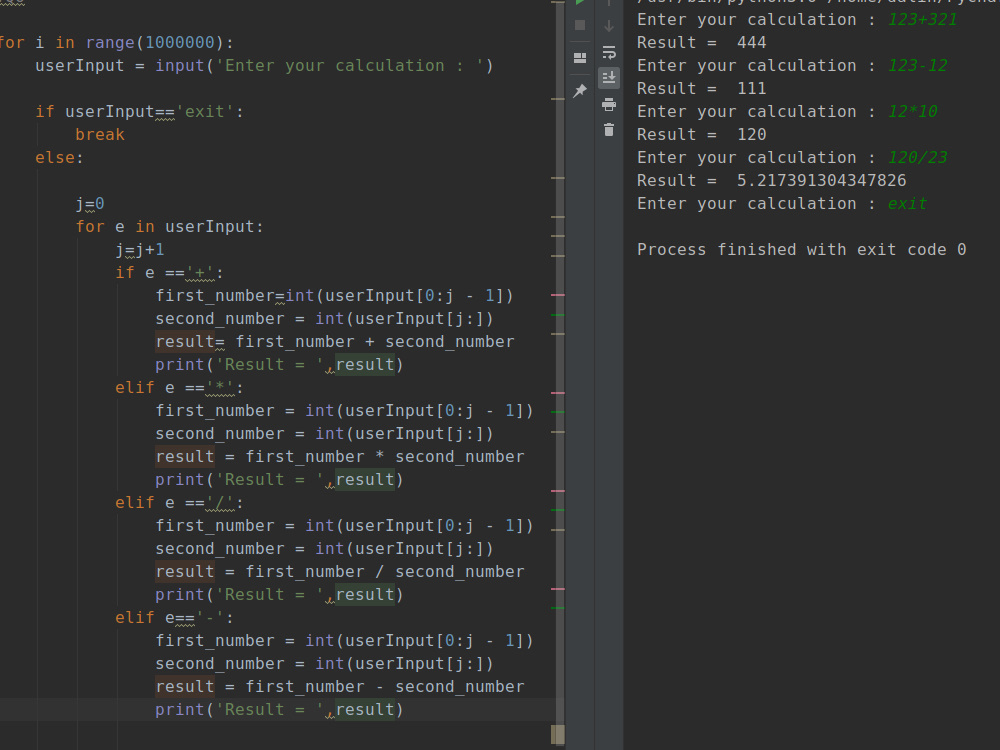Image resolution: width=1000 pixels, height=750 pixels.
Task: Toggle the Scroll to End console icon
Action: (x=609, y=78)
